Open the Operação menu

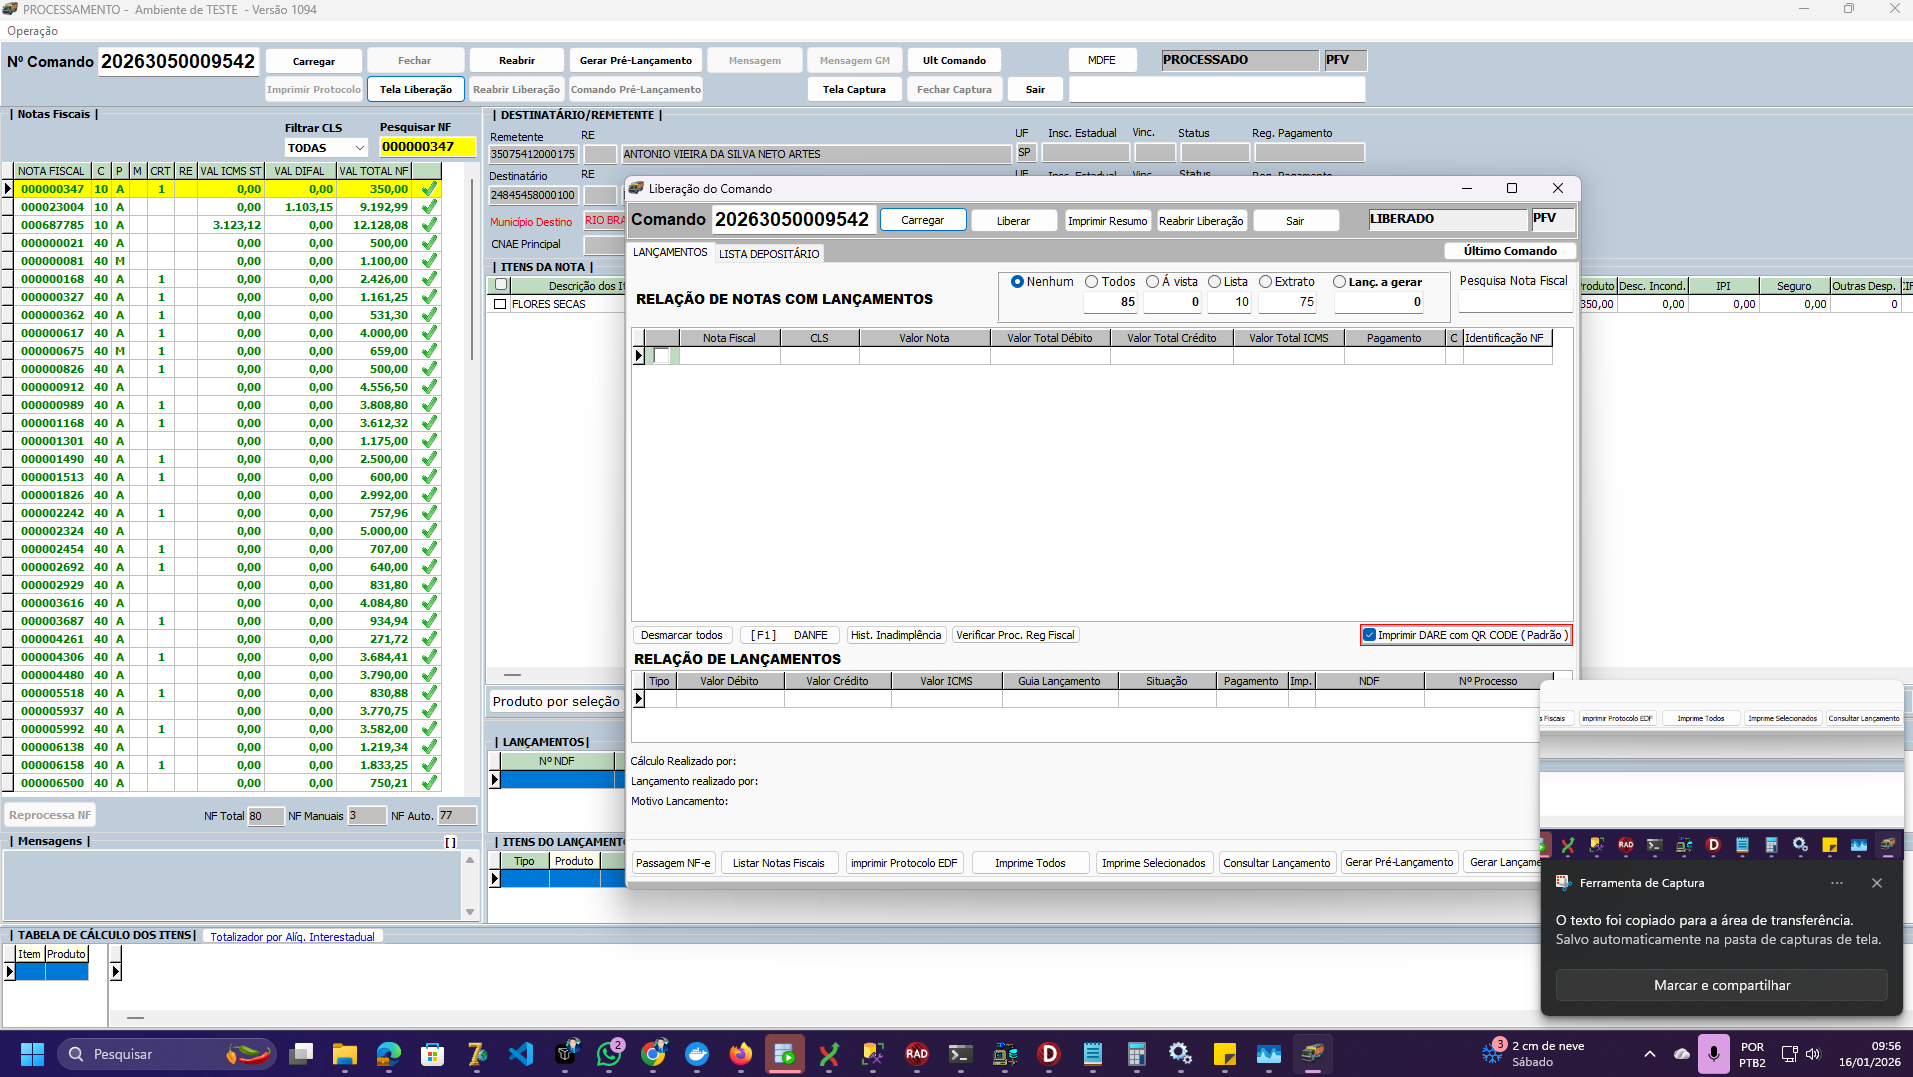(32, 31)
